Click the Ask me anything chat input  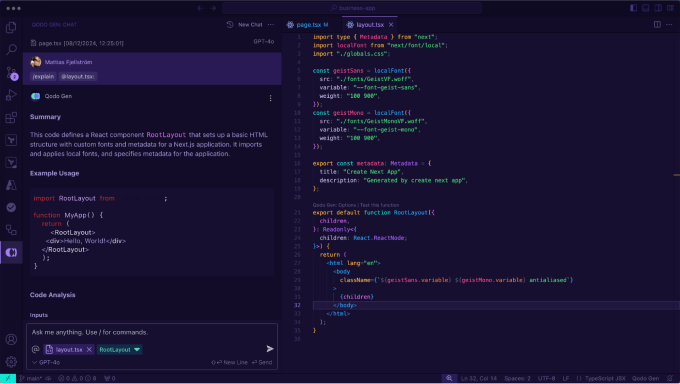coord(152,332)
